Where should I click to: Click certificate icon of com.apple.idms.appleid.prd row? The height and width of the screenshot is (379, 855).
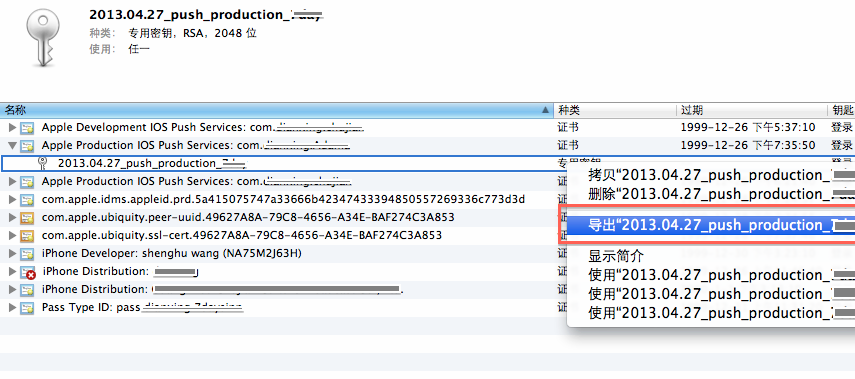[x=27, y=200]
